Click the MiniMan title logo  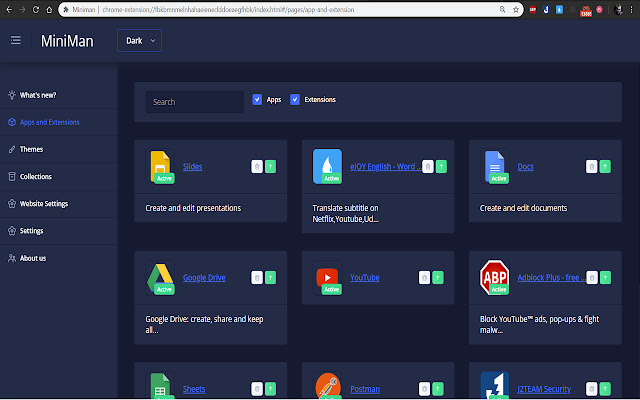[67, 41]
